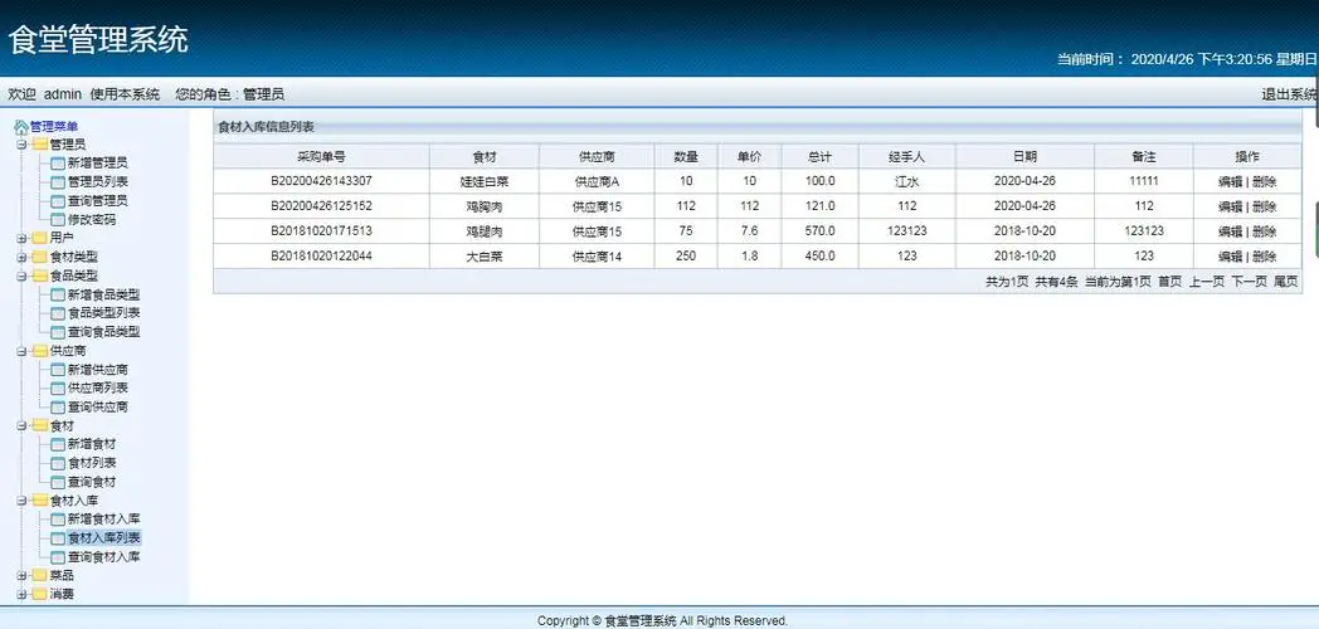This screenshot has width=1319, height=629.
Task: Click the 管理员 folder icon
Action: coord(40,145)
